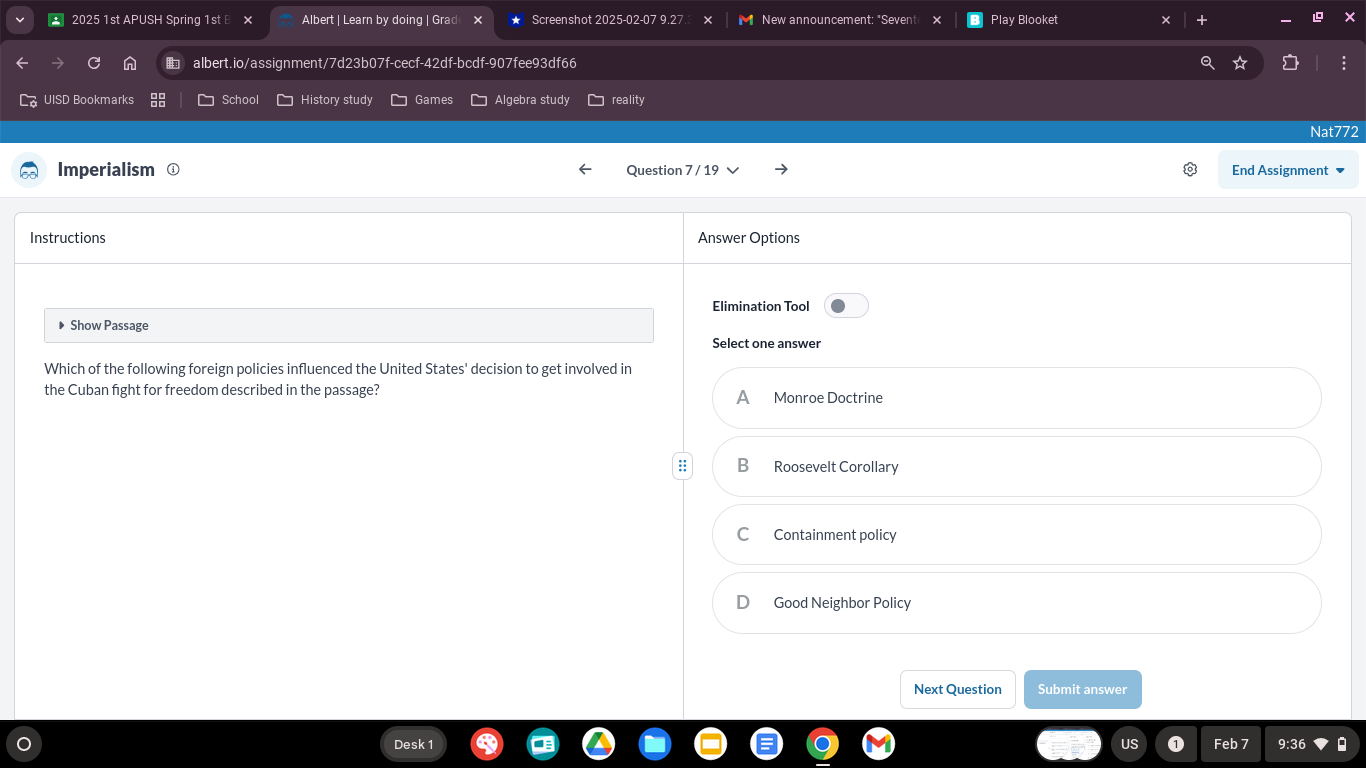Viewport: 1366px width, 768px height.
Task: Expand the Show Passage section
Action: (x=349, y=325)
